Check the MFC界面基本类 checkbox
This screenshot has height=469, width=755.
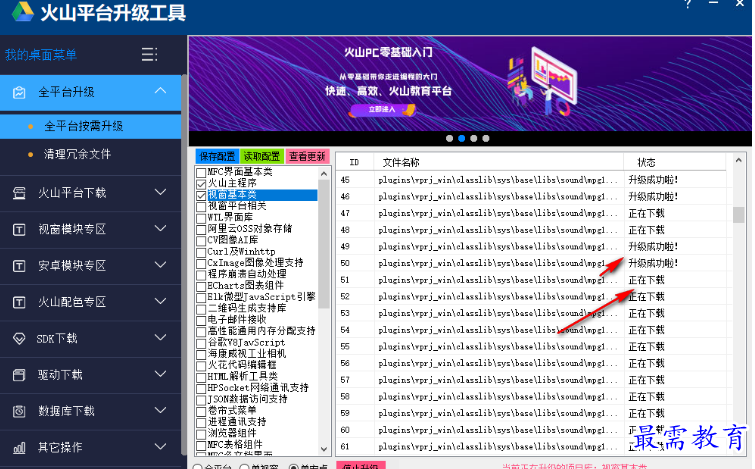coord(201,172)
